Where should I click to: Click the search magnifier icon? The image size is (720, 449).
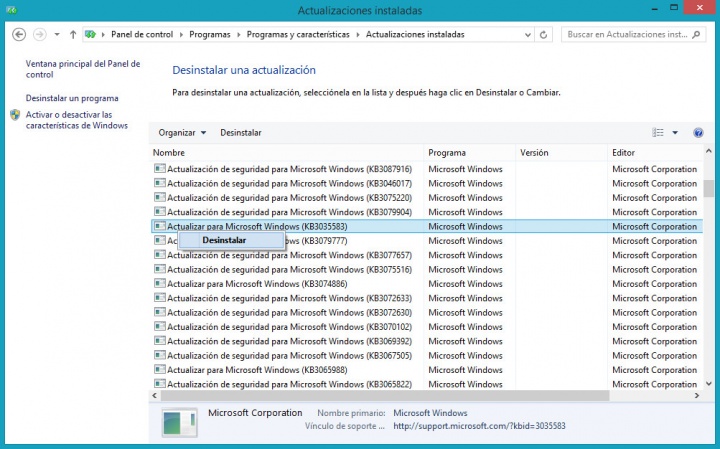coord(696,34)
